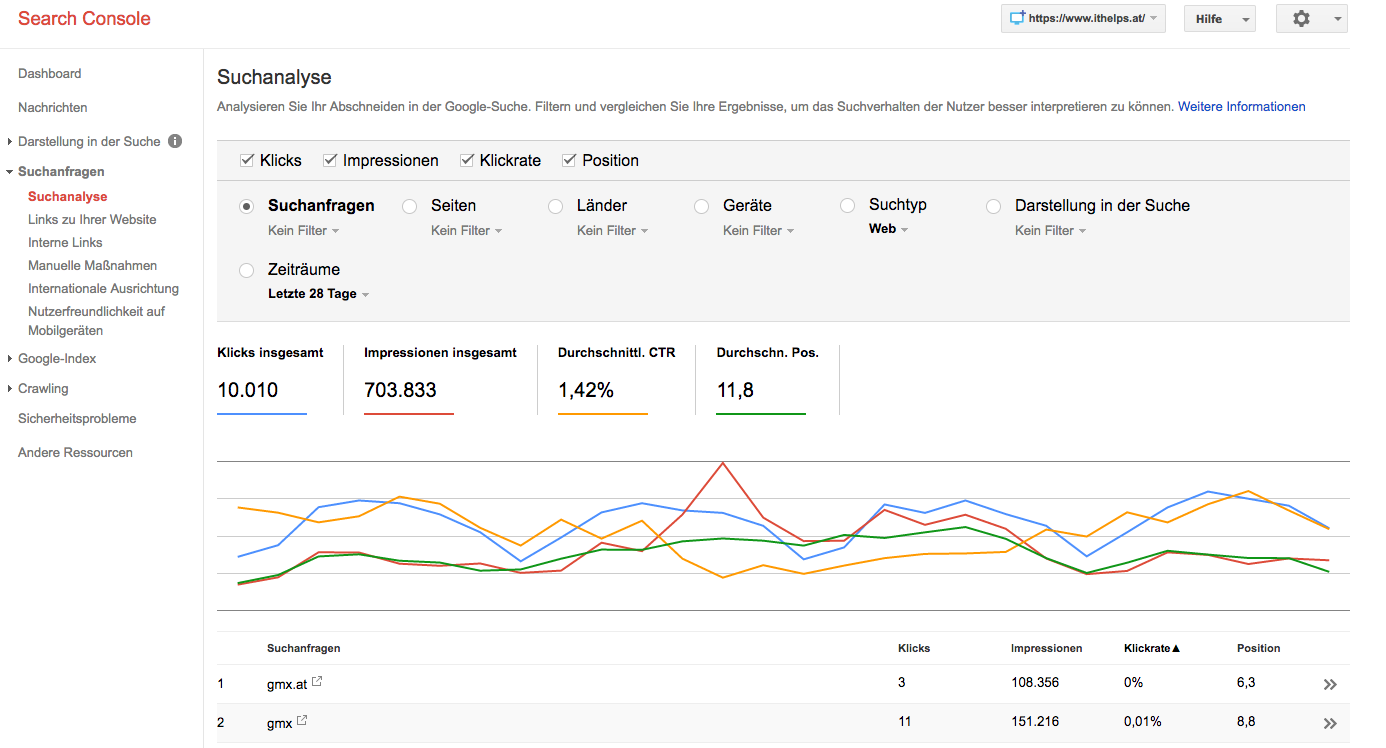Click the Search Console logo
The image size is (1386, 748).
(84, 18)
